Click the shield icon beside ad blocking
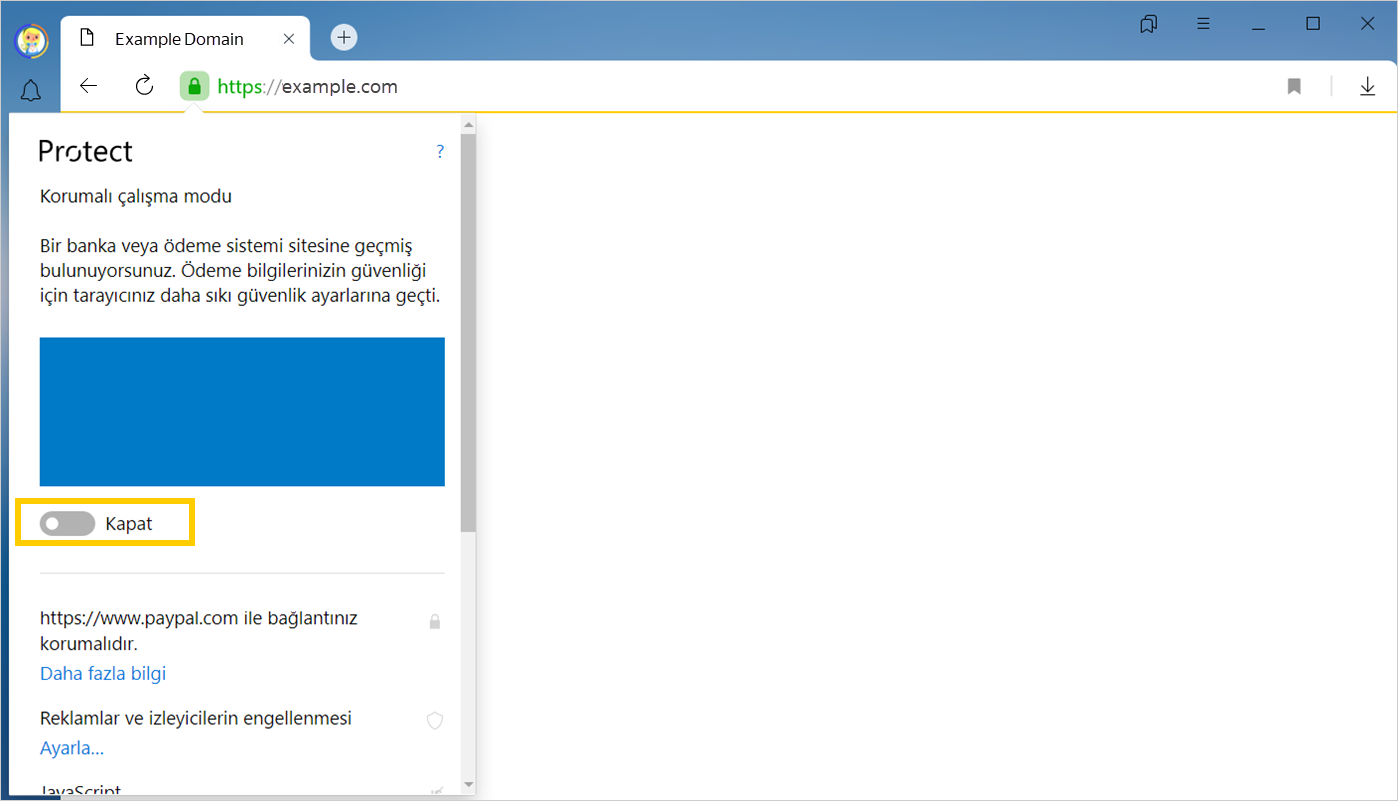Viewport: 1398px width, 801px height. pos(435,720)
